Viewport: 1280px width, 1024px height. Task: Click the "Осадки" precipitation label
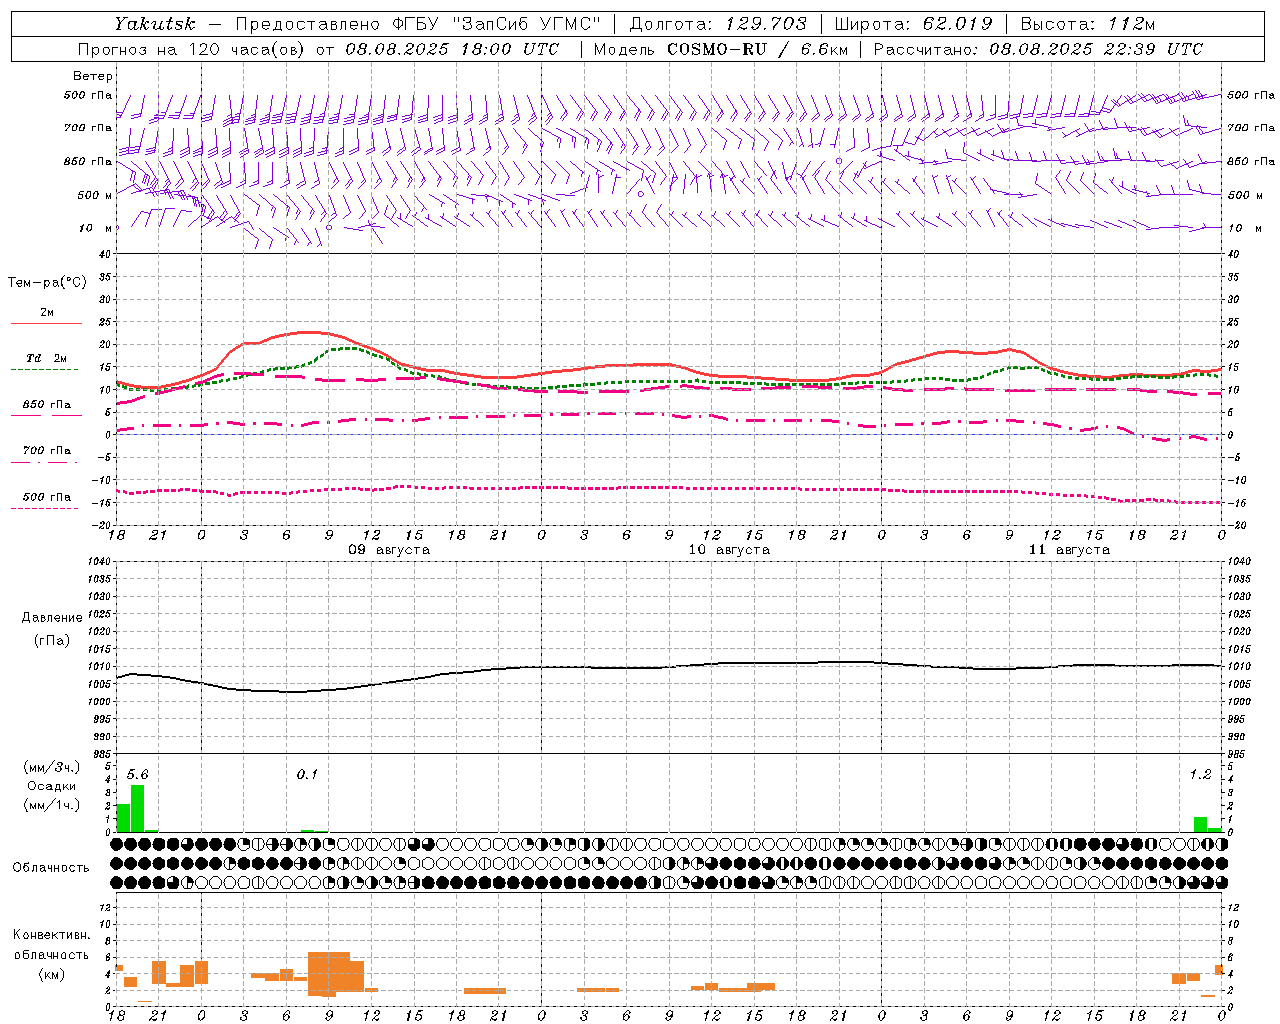52,786
